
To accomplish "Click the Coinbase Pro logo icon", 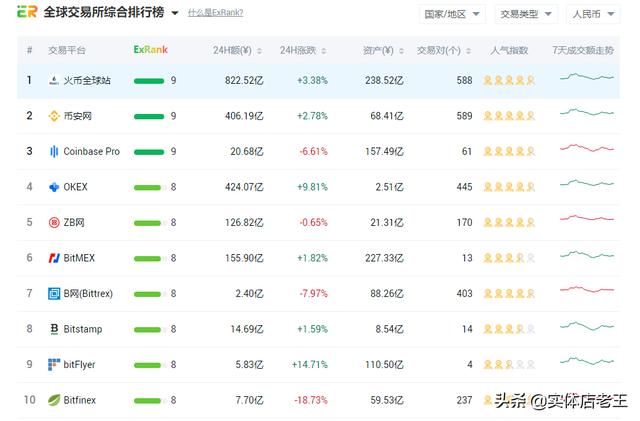I will tap(54, 151).
